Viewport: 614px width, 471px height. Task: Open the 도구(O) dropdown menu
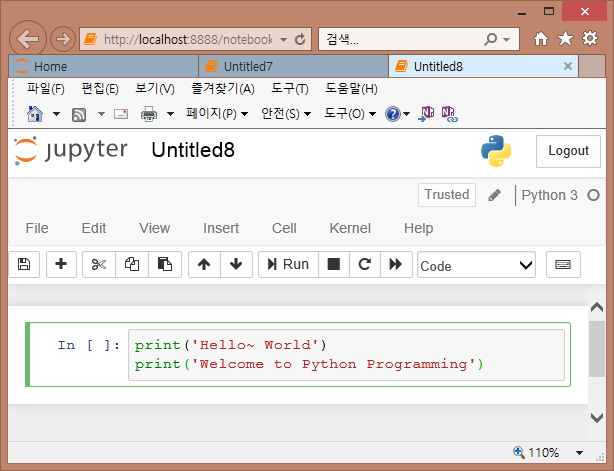pyautogui.click(x=350, y=114)
